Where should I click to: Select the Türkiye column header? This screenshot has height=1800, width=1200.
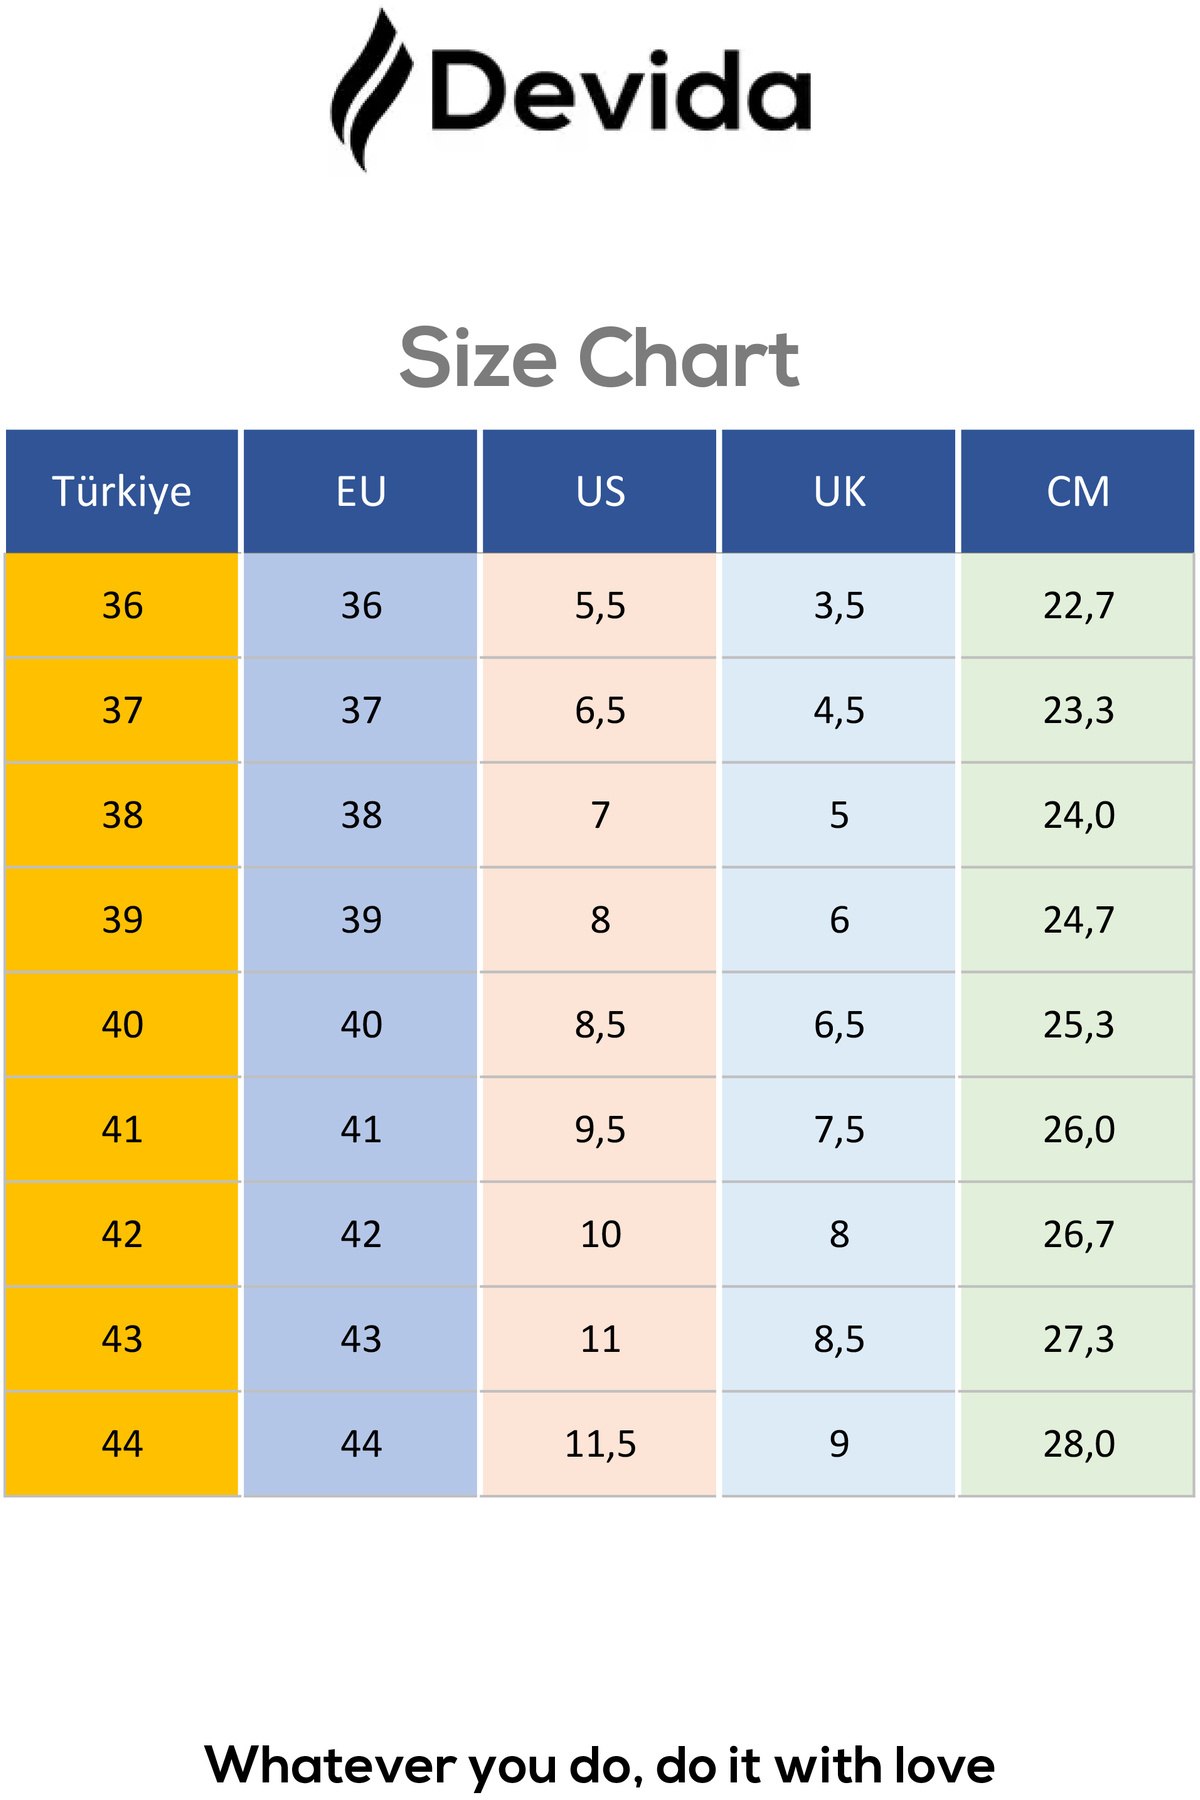[x=122, y=491]
